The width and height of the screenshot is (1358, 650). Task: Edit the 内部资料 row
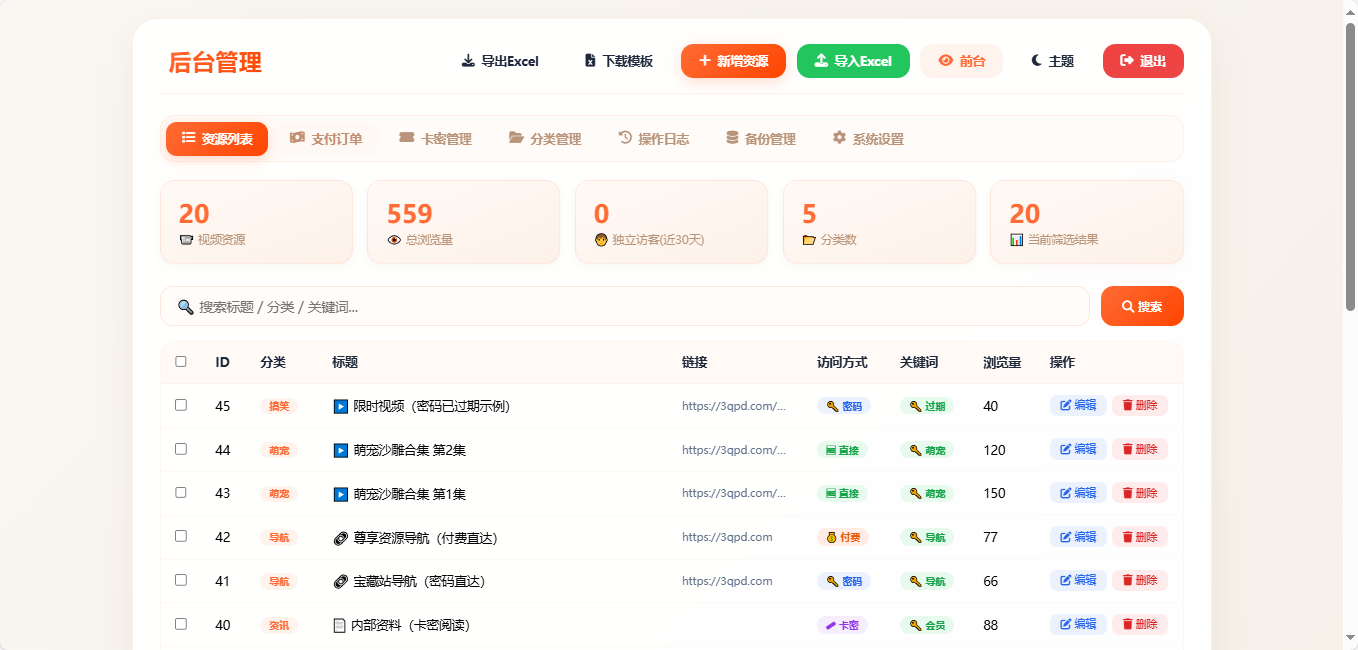(1078, 624)
